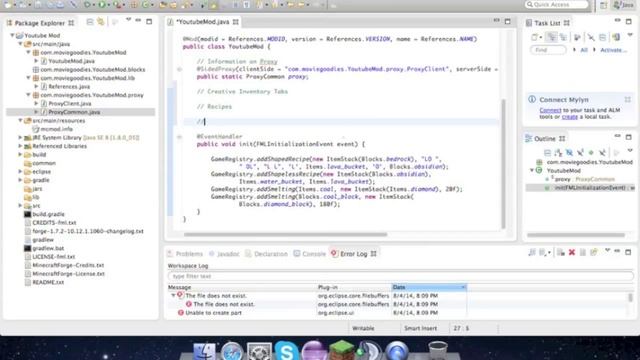Click the Activate... link in Task List
The width and height of the screenshot is (640, 360).
pos(613,50)
